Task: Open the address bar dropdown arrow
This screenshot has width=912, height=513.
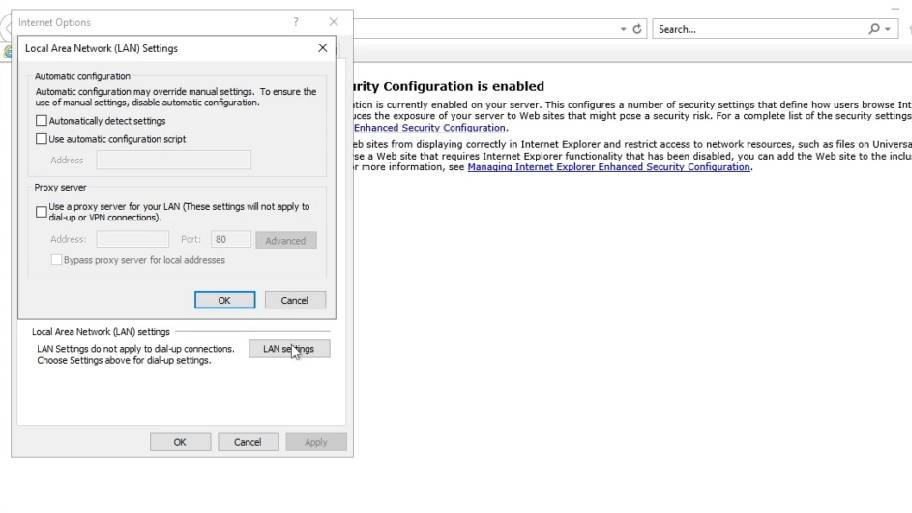Action: coord(623,29)
